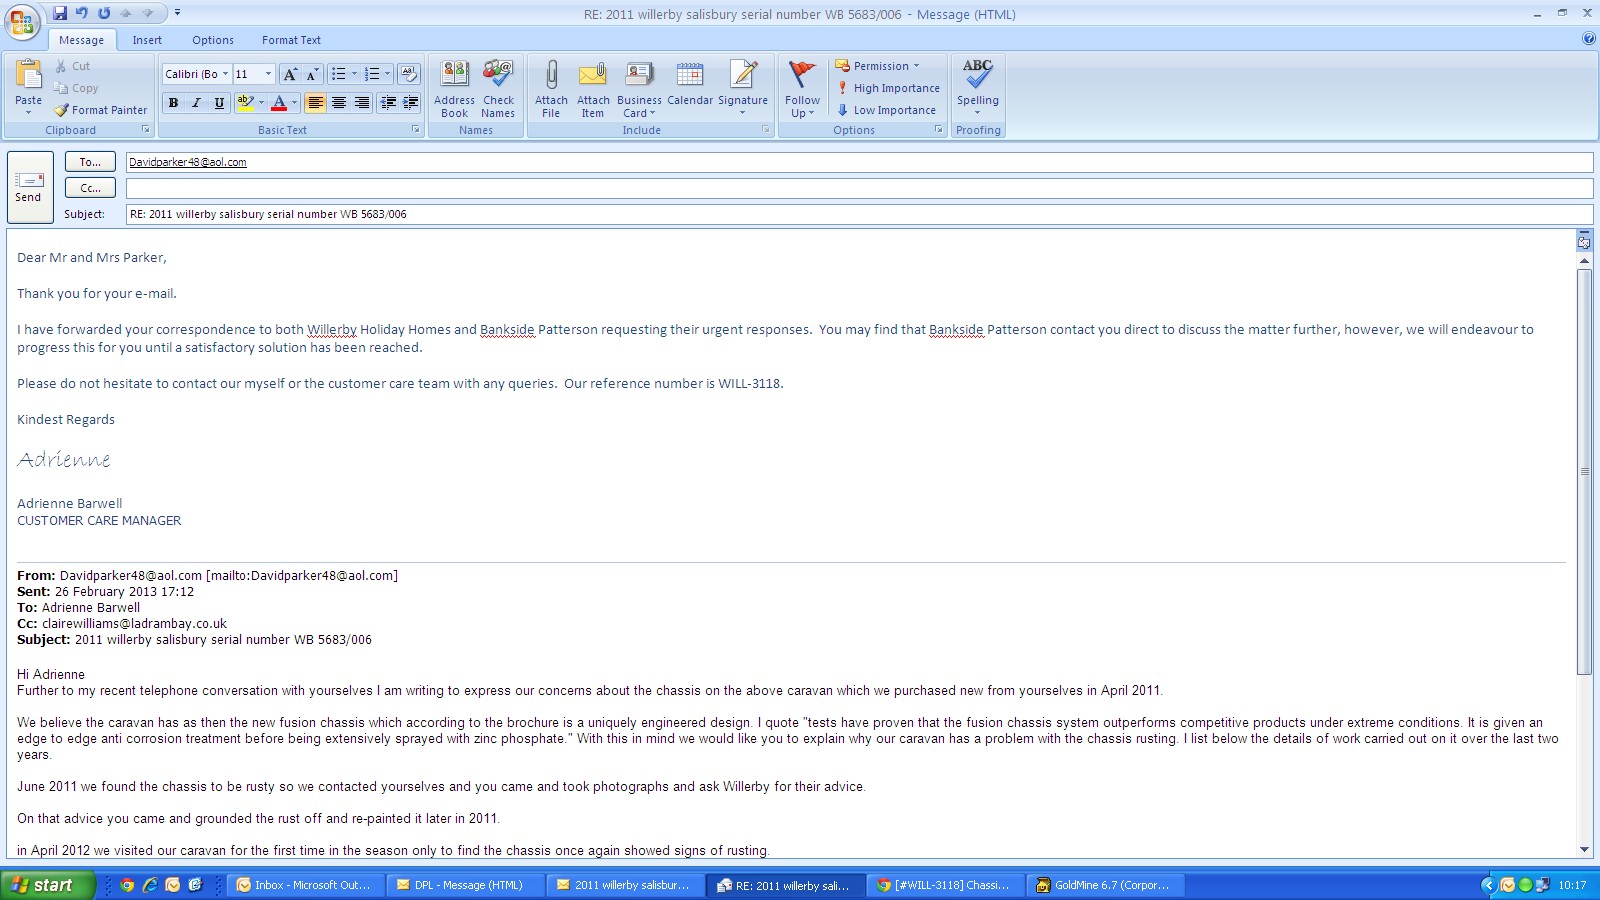
Task: Click the Cc... recipients button
Action: (90, 188)
